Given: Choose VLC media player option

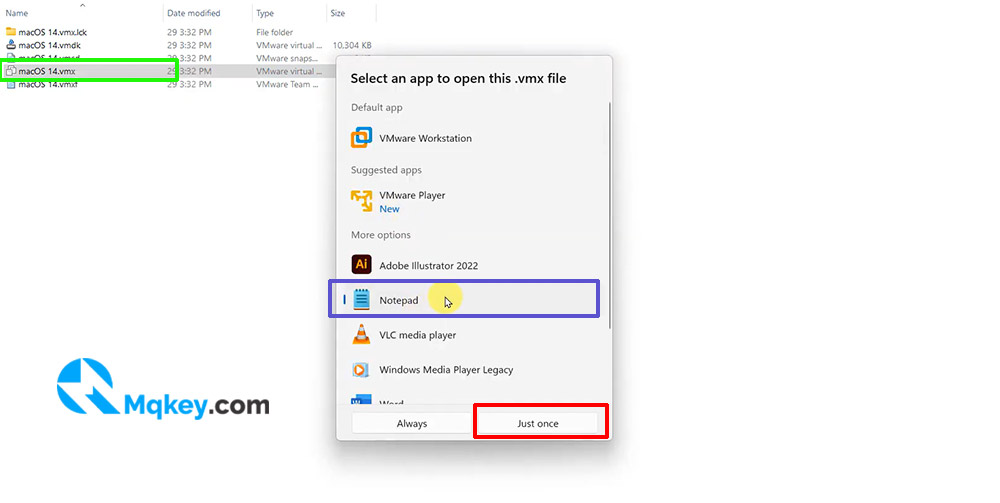Looking at the screenshot, I should coord(472,335).
